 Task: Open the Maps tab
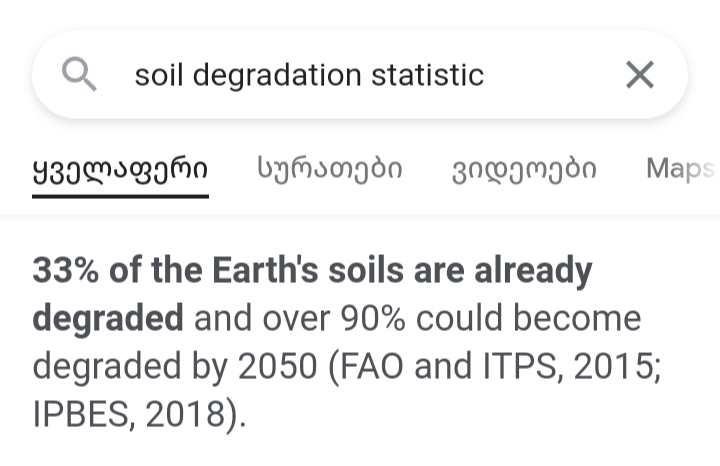(680, 168)
